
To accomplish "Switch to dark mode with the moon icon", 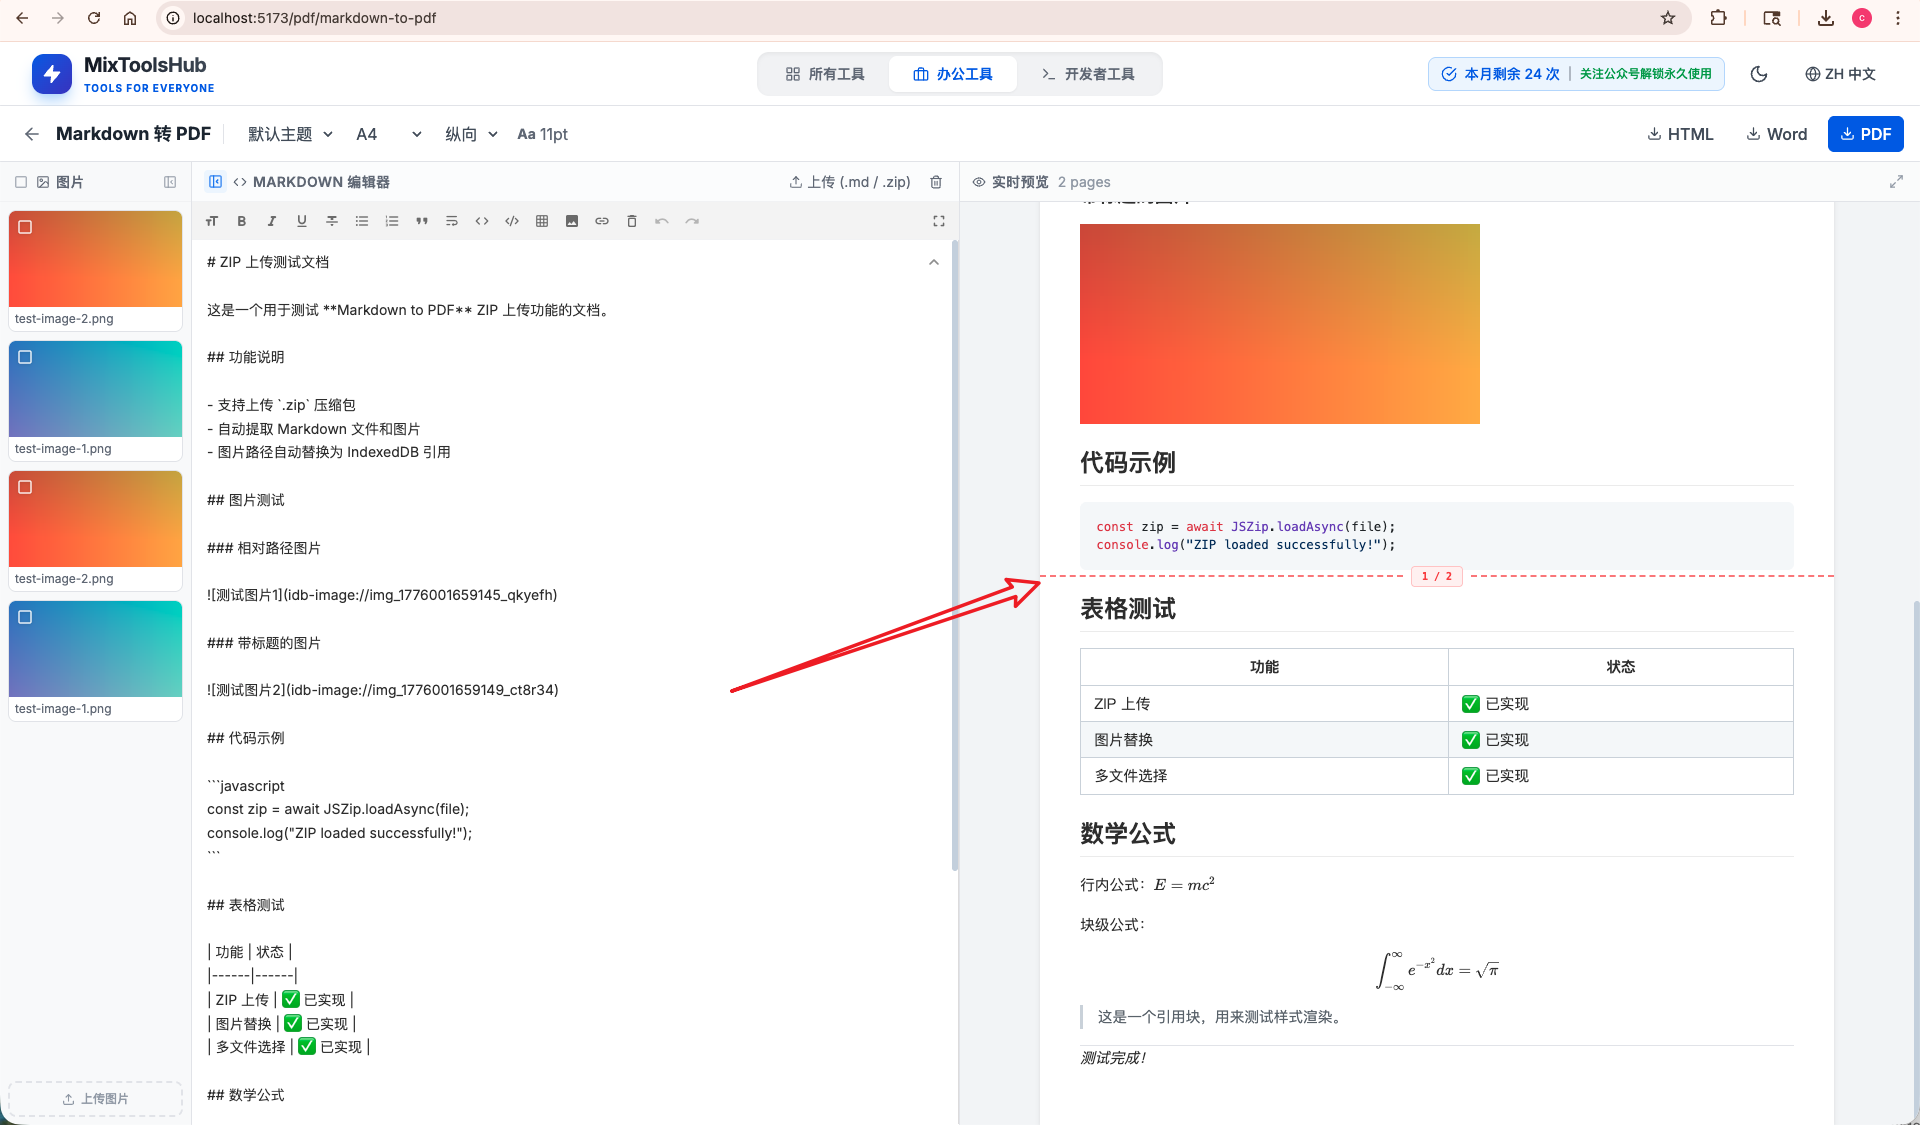I will point(1759,74).
